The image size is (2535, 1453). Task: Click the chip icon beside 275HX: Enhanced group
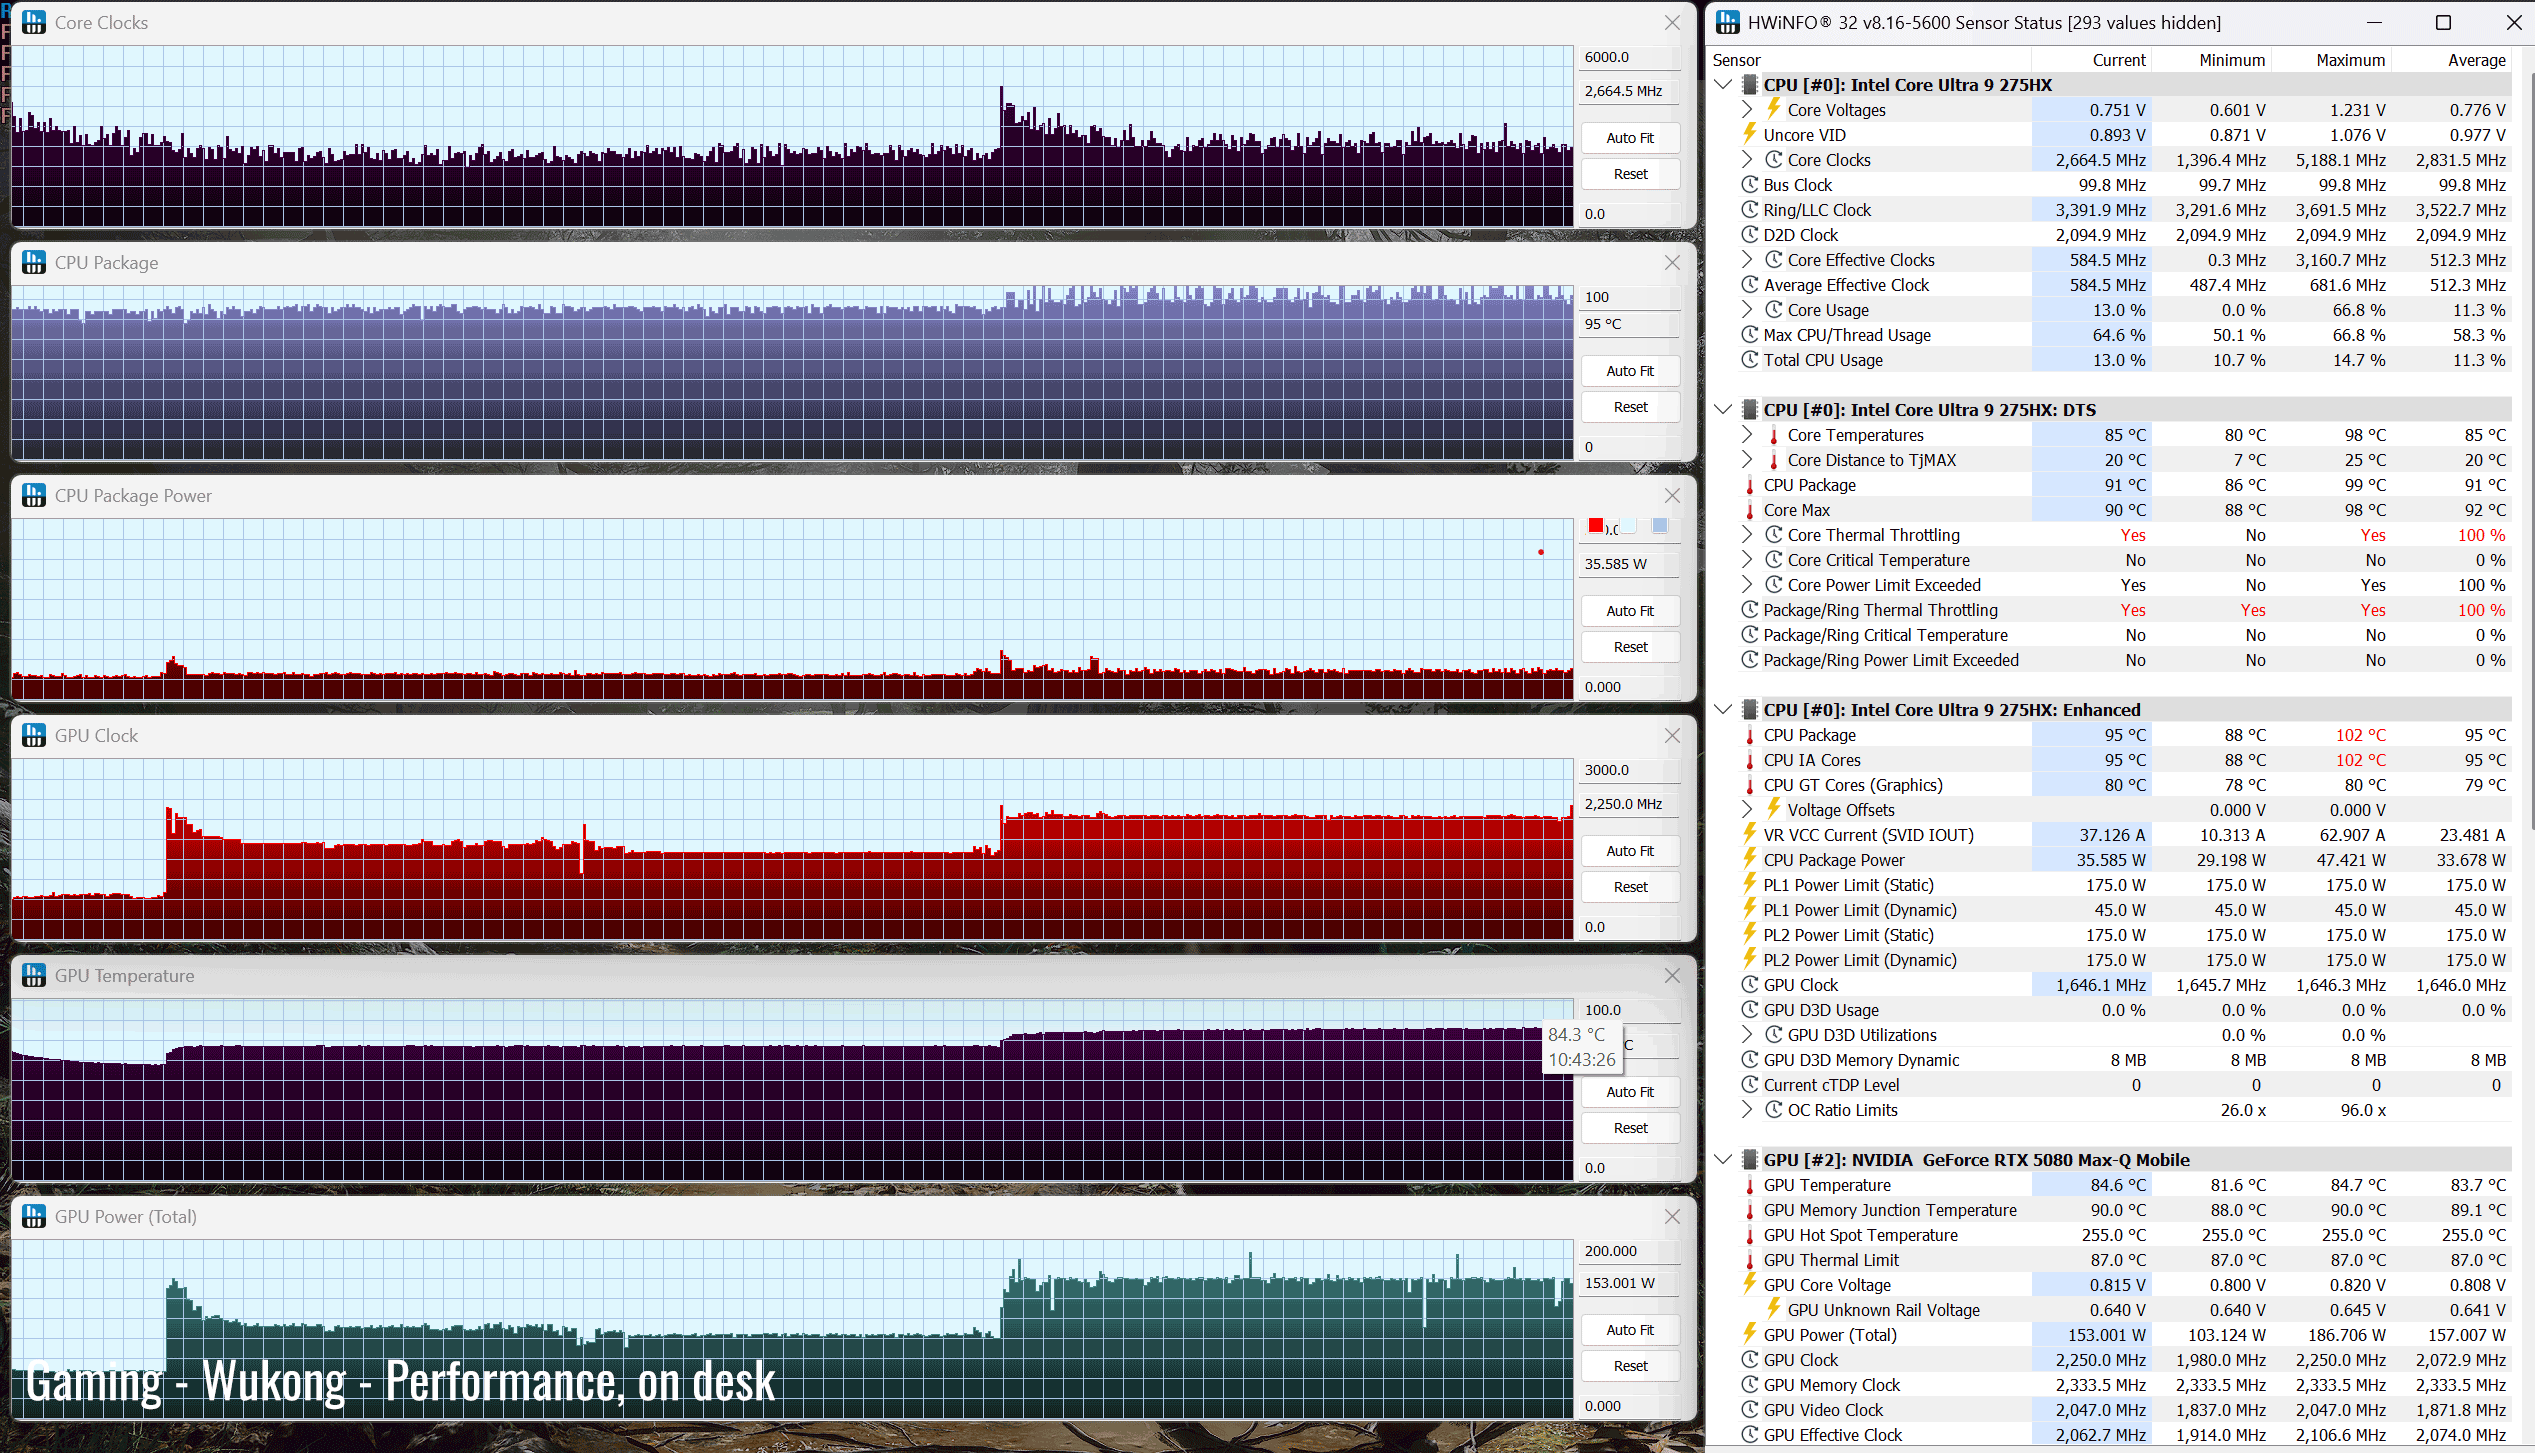pyautogui.click(x=1750, y=710)
